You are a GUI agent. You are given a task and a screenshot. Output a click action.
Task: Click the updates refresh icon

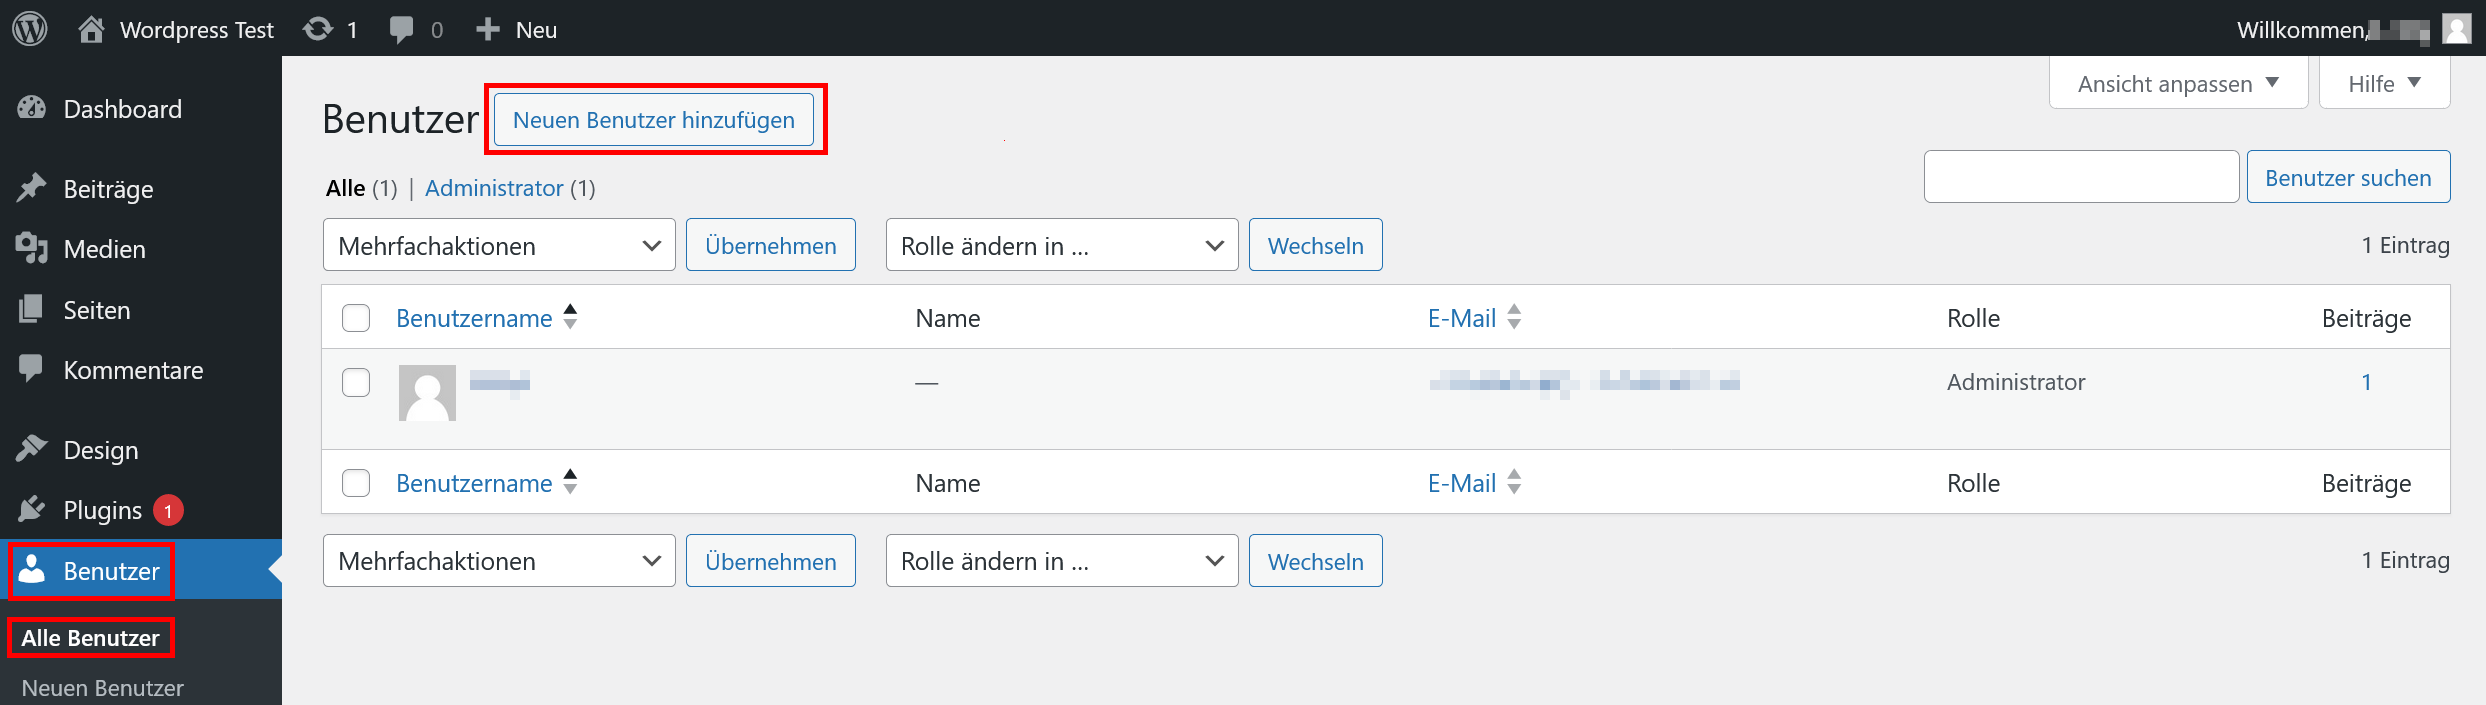tap(318, 29)
